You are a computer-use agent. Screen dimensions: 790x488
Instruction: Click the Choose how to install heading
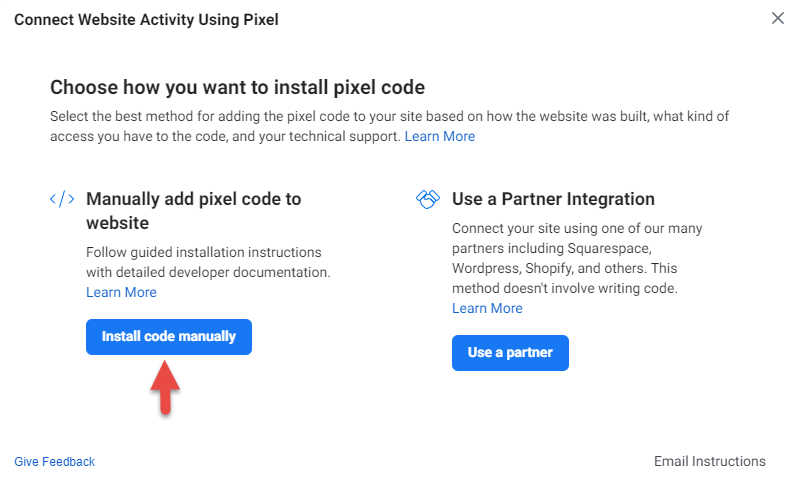tap(237, 87)
